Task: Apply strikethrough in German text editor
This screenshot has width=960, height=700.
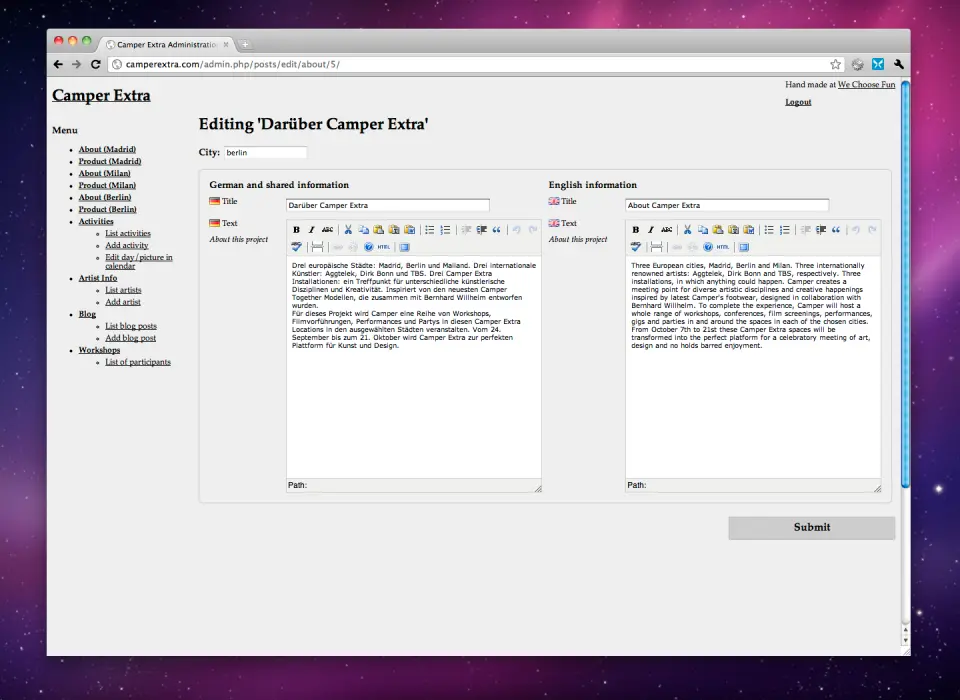Action: pos(328,230)
